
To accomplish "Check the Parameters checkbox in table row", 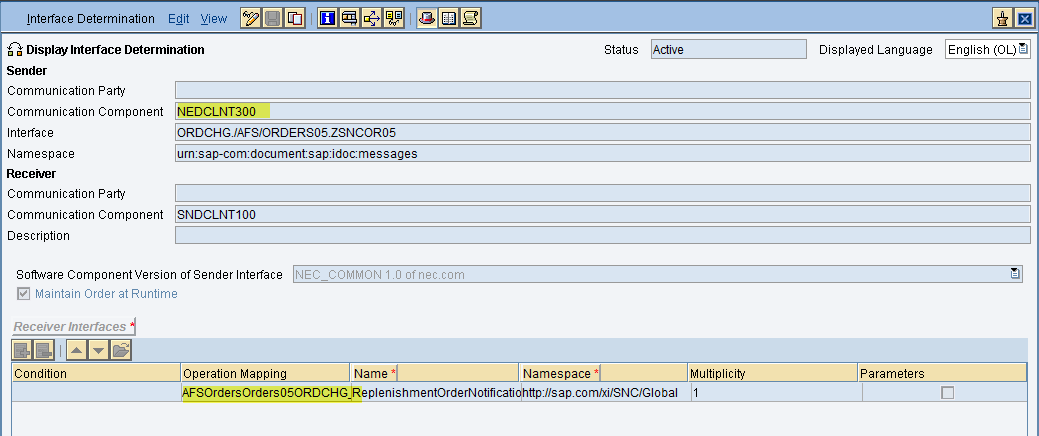I will [x=946, y=393].
